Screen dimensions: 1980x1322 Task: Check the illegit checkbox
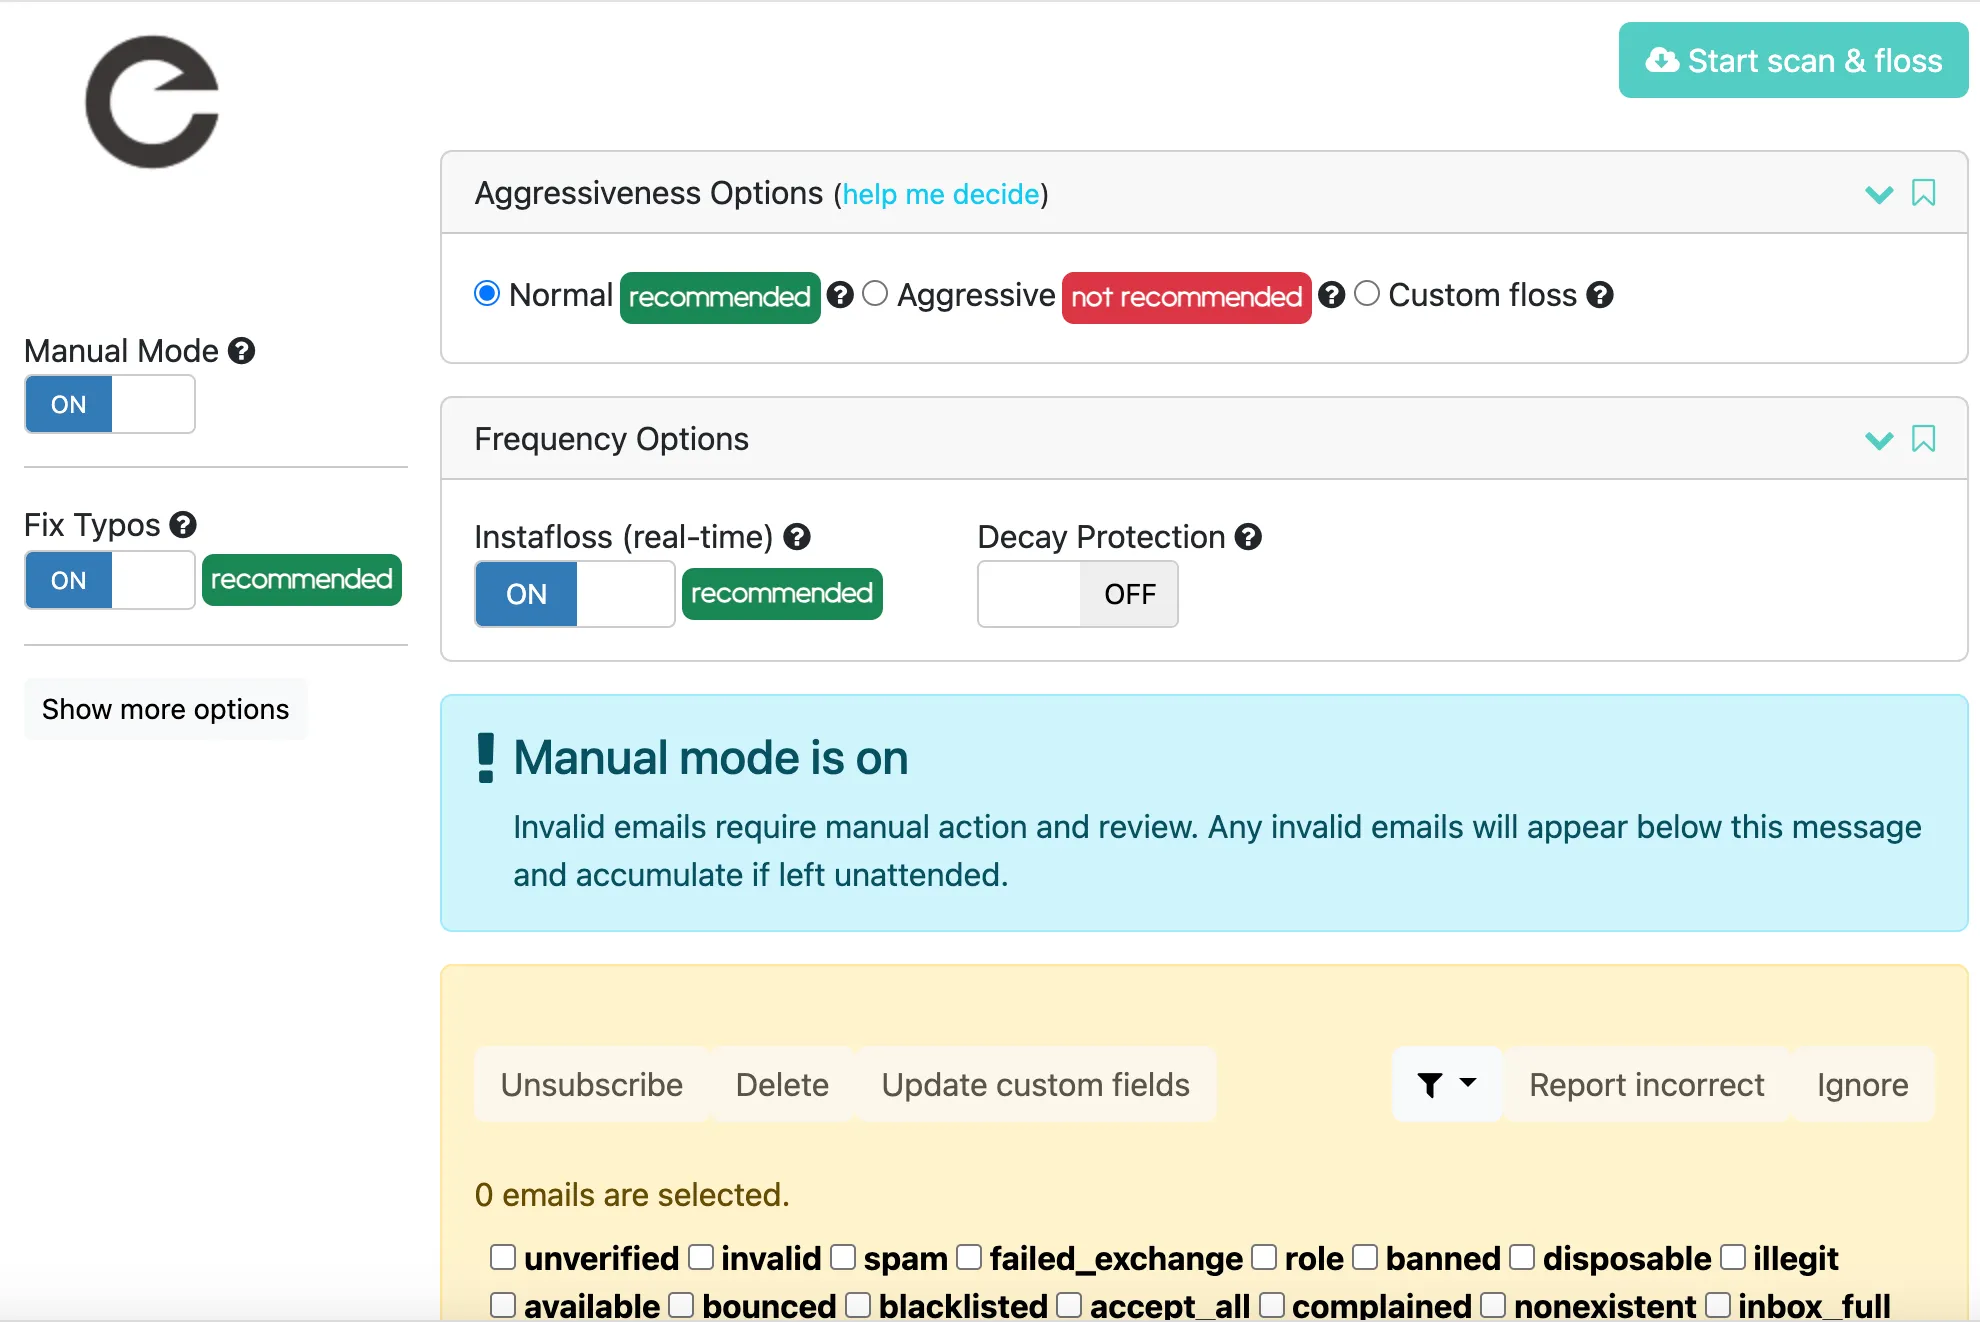[x=1733, y=1257]
